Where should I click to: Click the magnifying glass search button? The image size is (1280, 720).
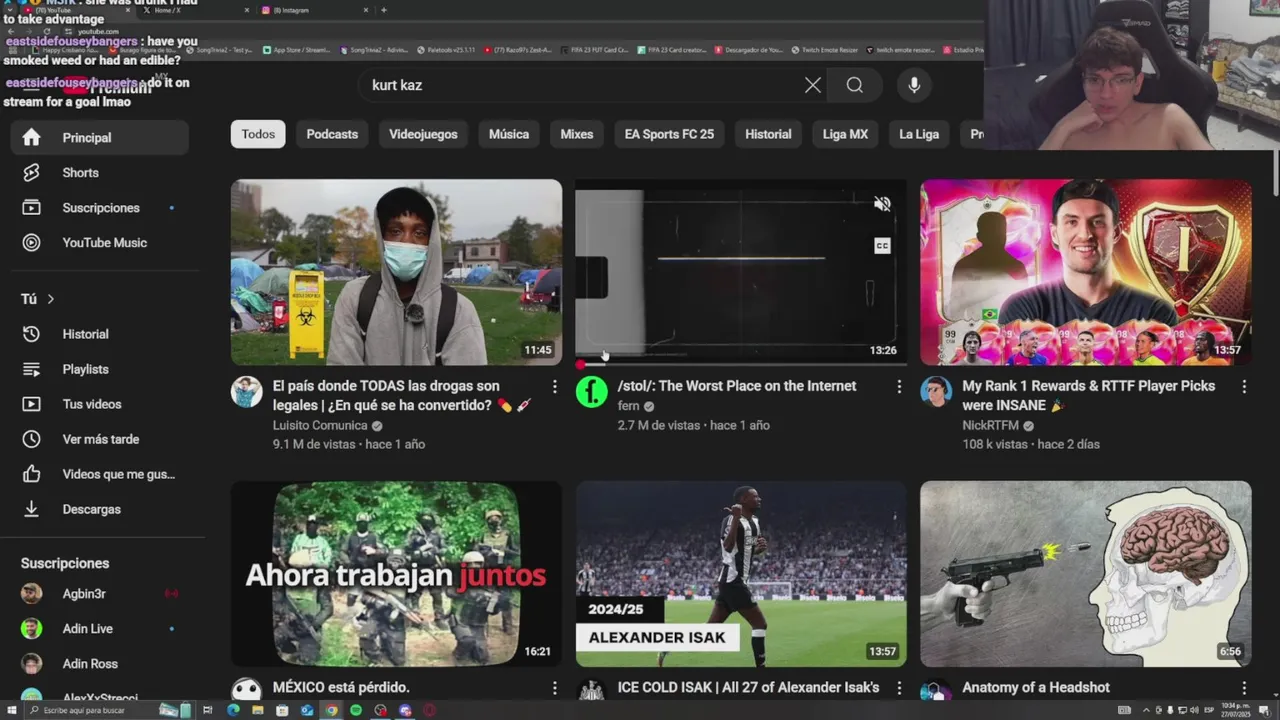click(855, 85)
